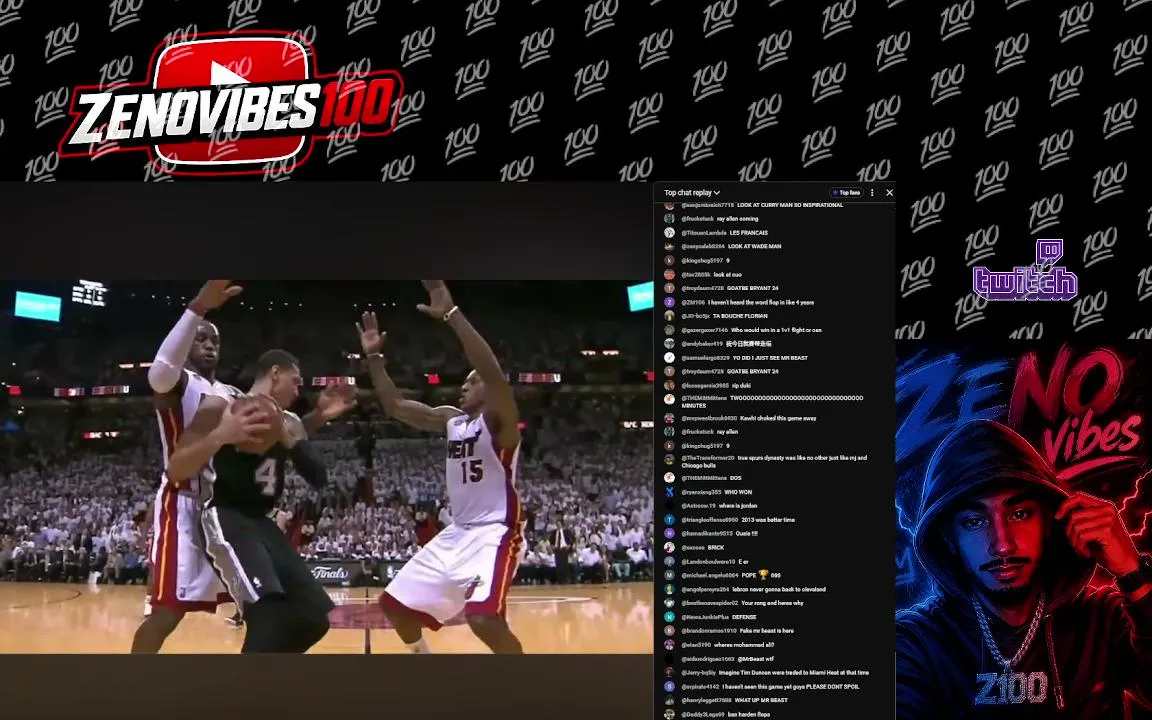
Task: Click avatar beside 'WHAT UP MR BEAST'
Action: (669, 700)
